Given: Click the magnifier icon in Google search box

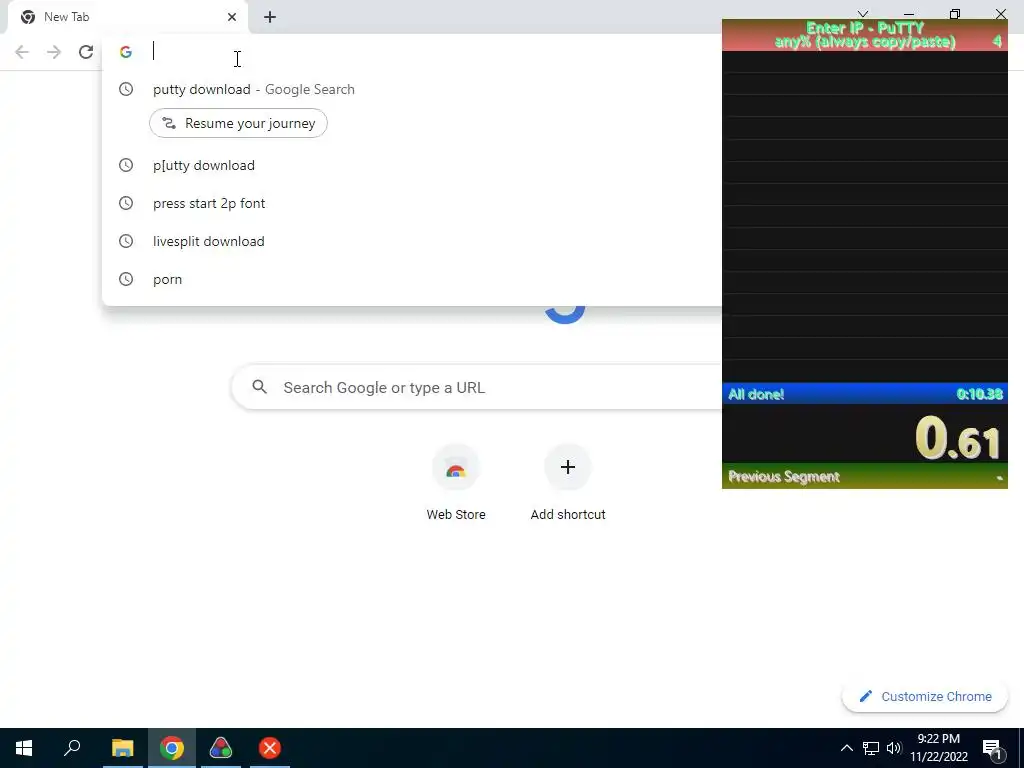Looking at the screenshot, I should click(x=259, y=387).
